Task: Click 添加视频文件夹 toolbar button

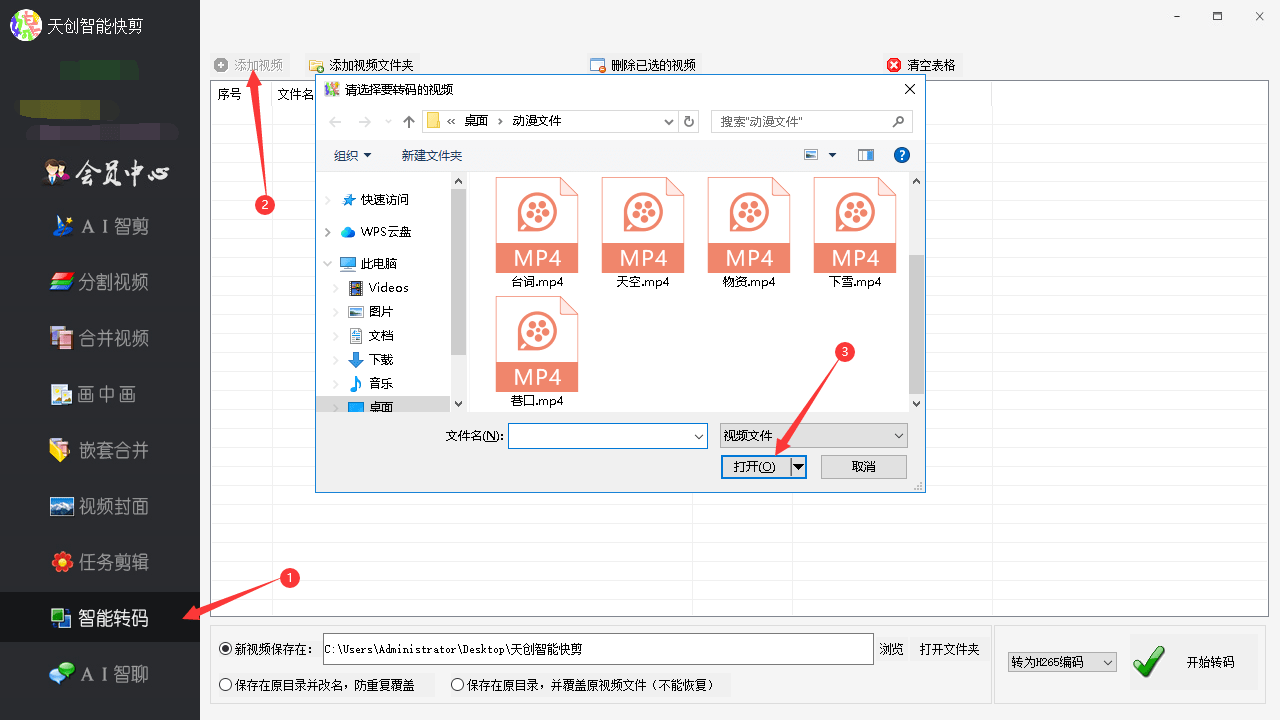Action: point(361,65)
